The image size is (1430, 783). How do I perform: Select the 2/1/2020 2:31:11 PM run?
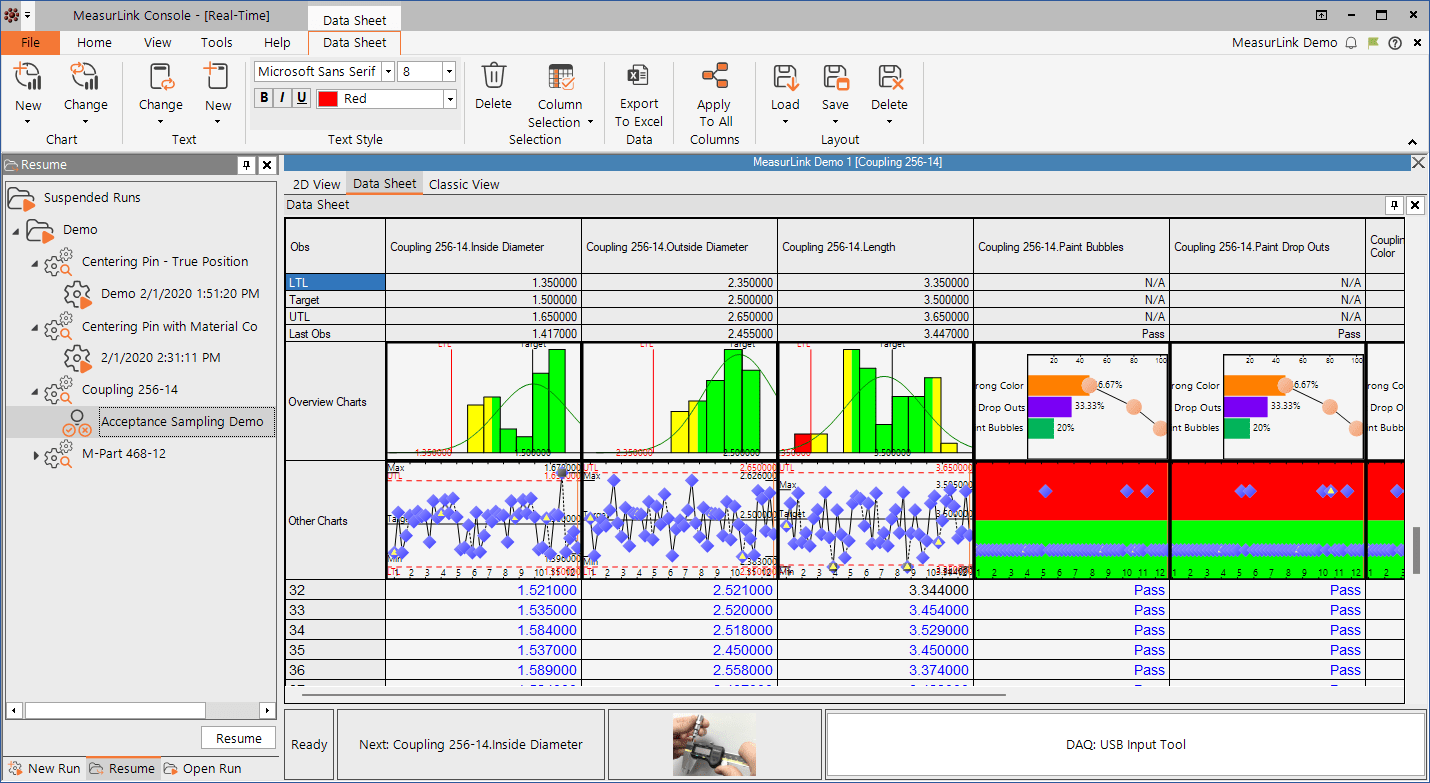161,357
